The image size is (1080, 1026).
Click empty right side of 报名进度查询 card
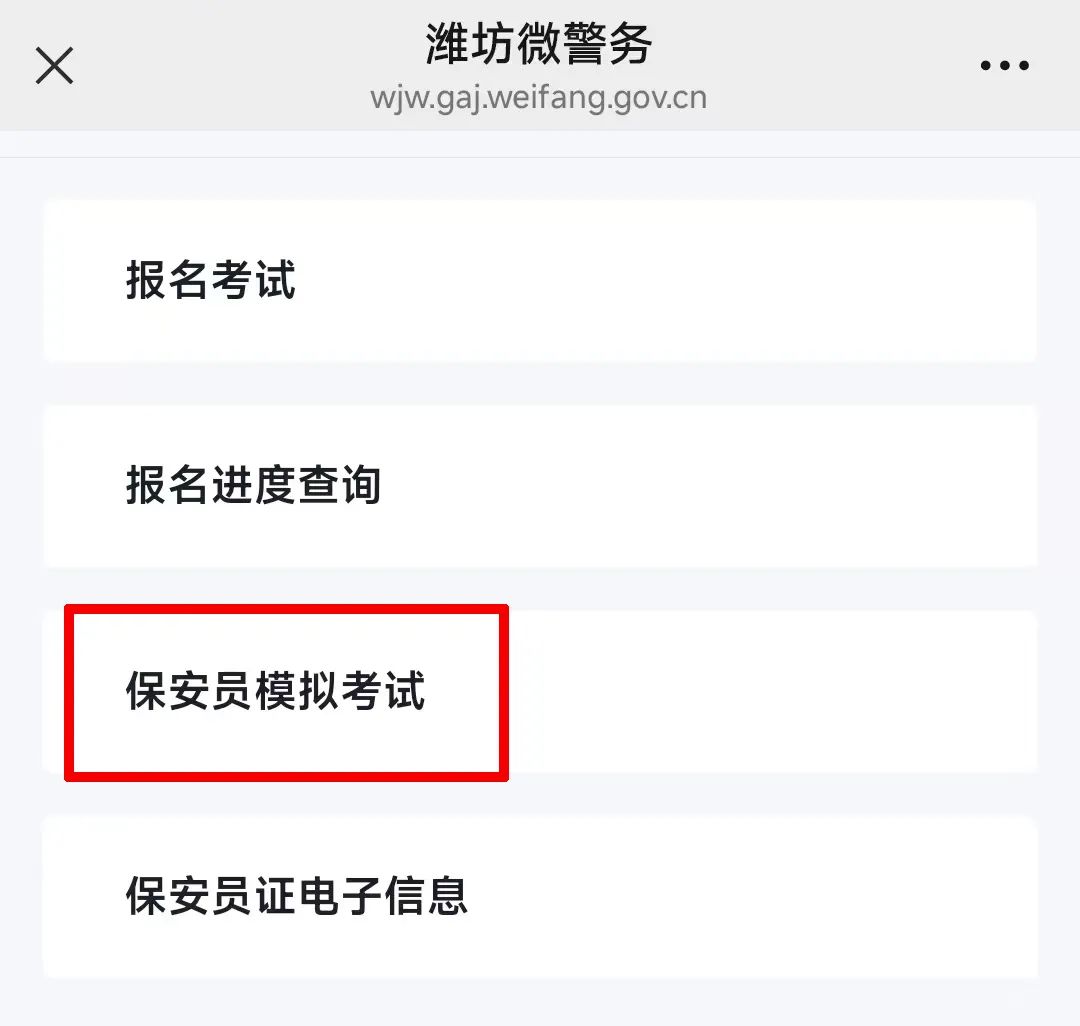click(758, 486)
